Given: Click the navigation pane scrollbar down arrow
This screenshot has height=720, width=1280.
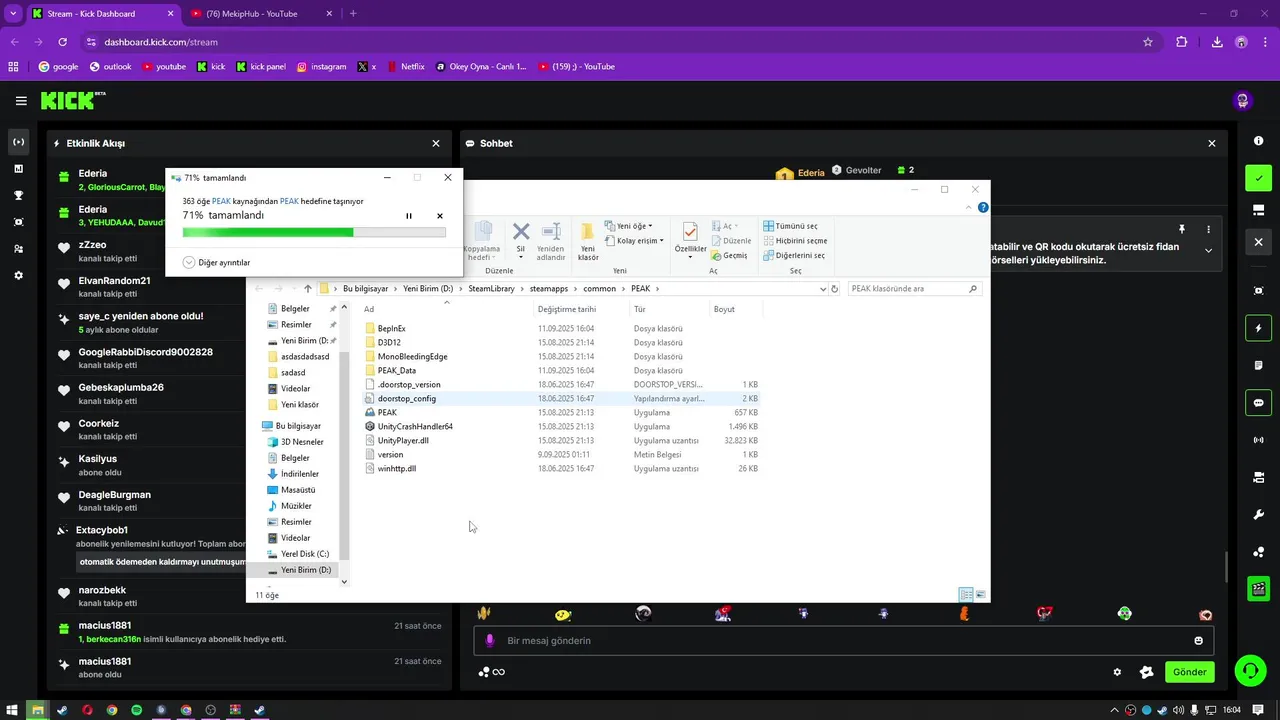Looking at the screenshot, I should click(344, 582).
